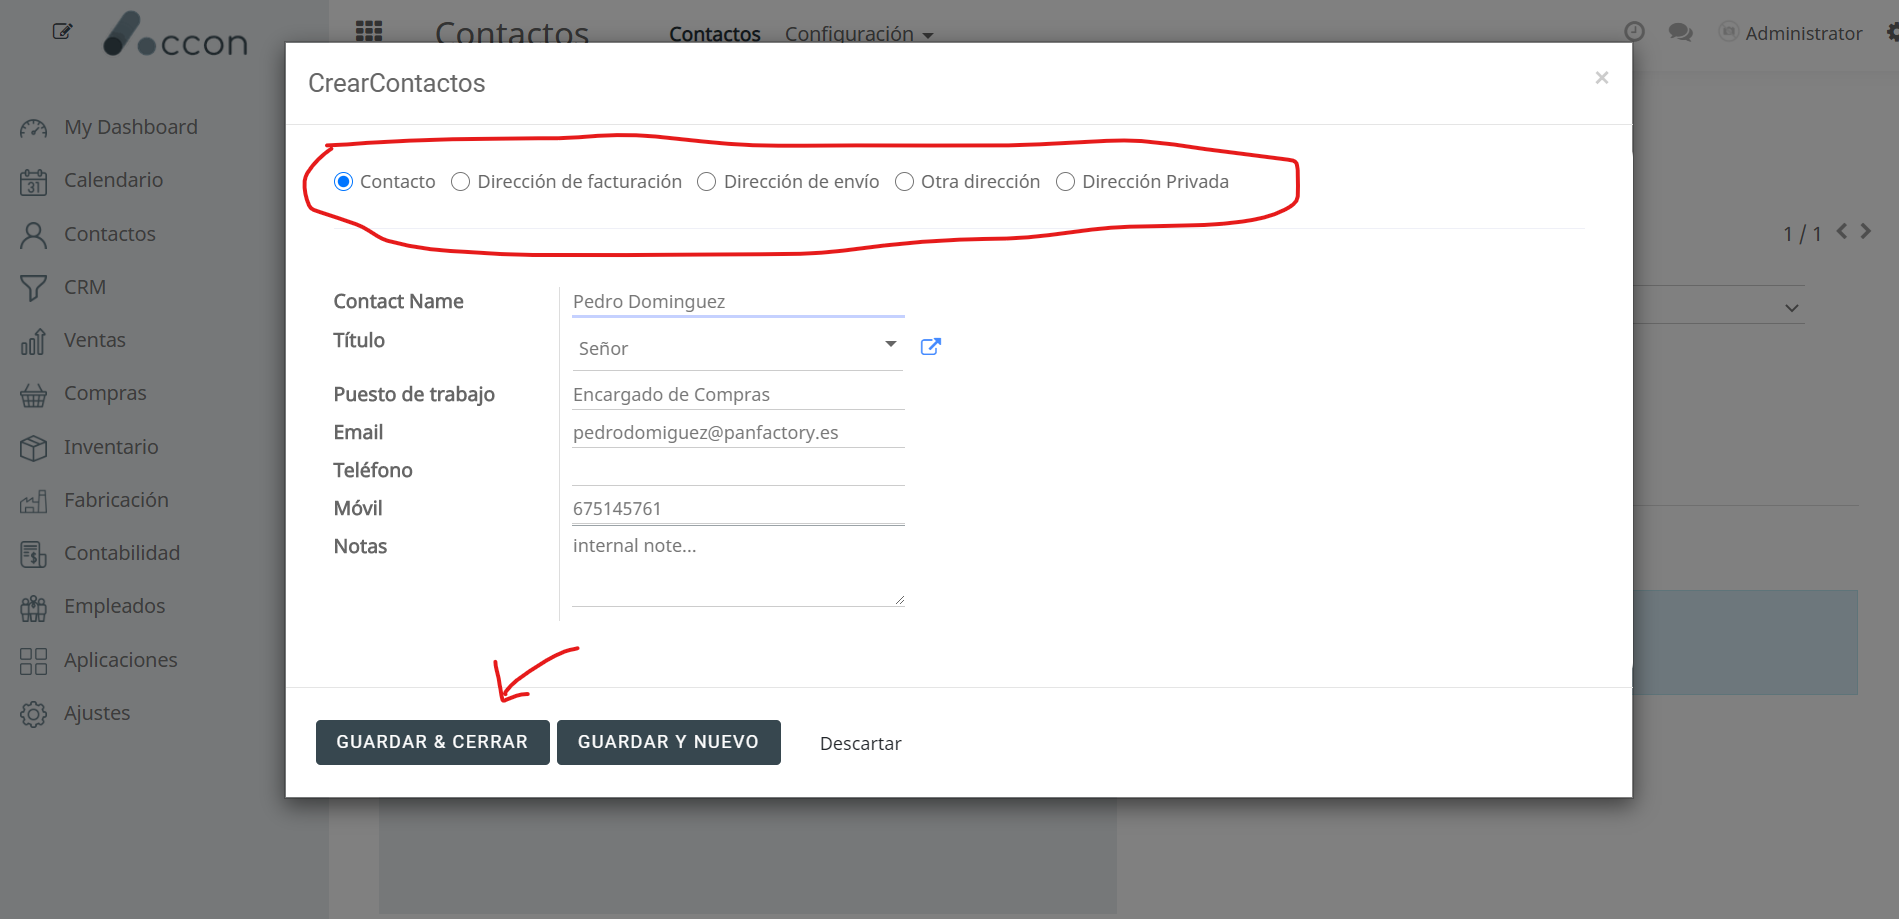Click the Aplicaciones grid icon in sidebar
Image resolution: width=1899 pixels, height=919 pixels.
33,661
